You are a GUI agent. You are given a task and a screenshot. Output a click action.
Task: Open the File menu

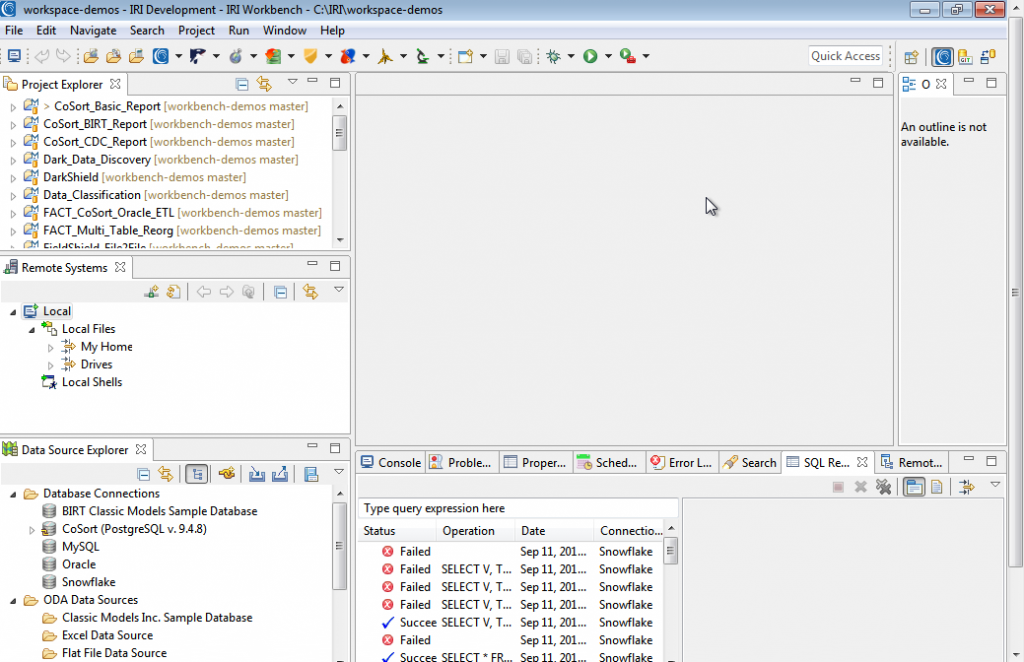(x=14, y=31)
